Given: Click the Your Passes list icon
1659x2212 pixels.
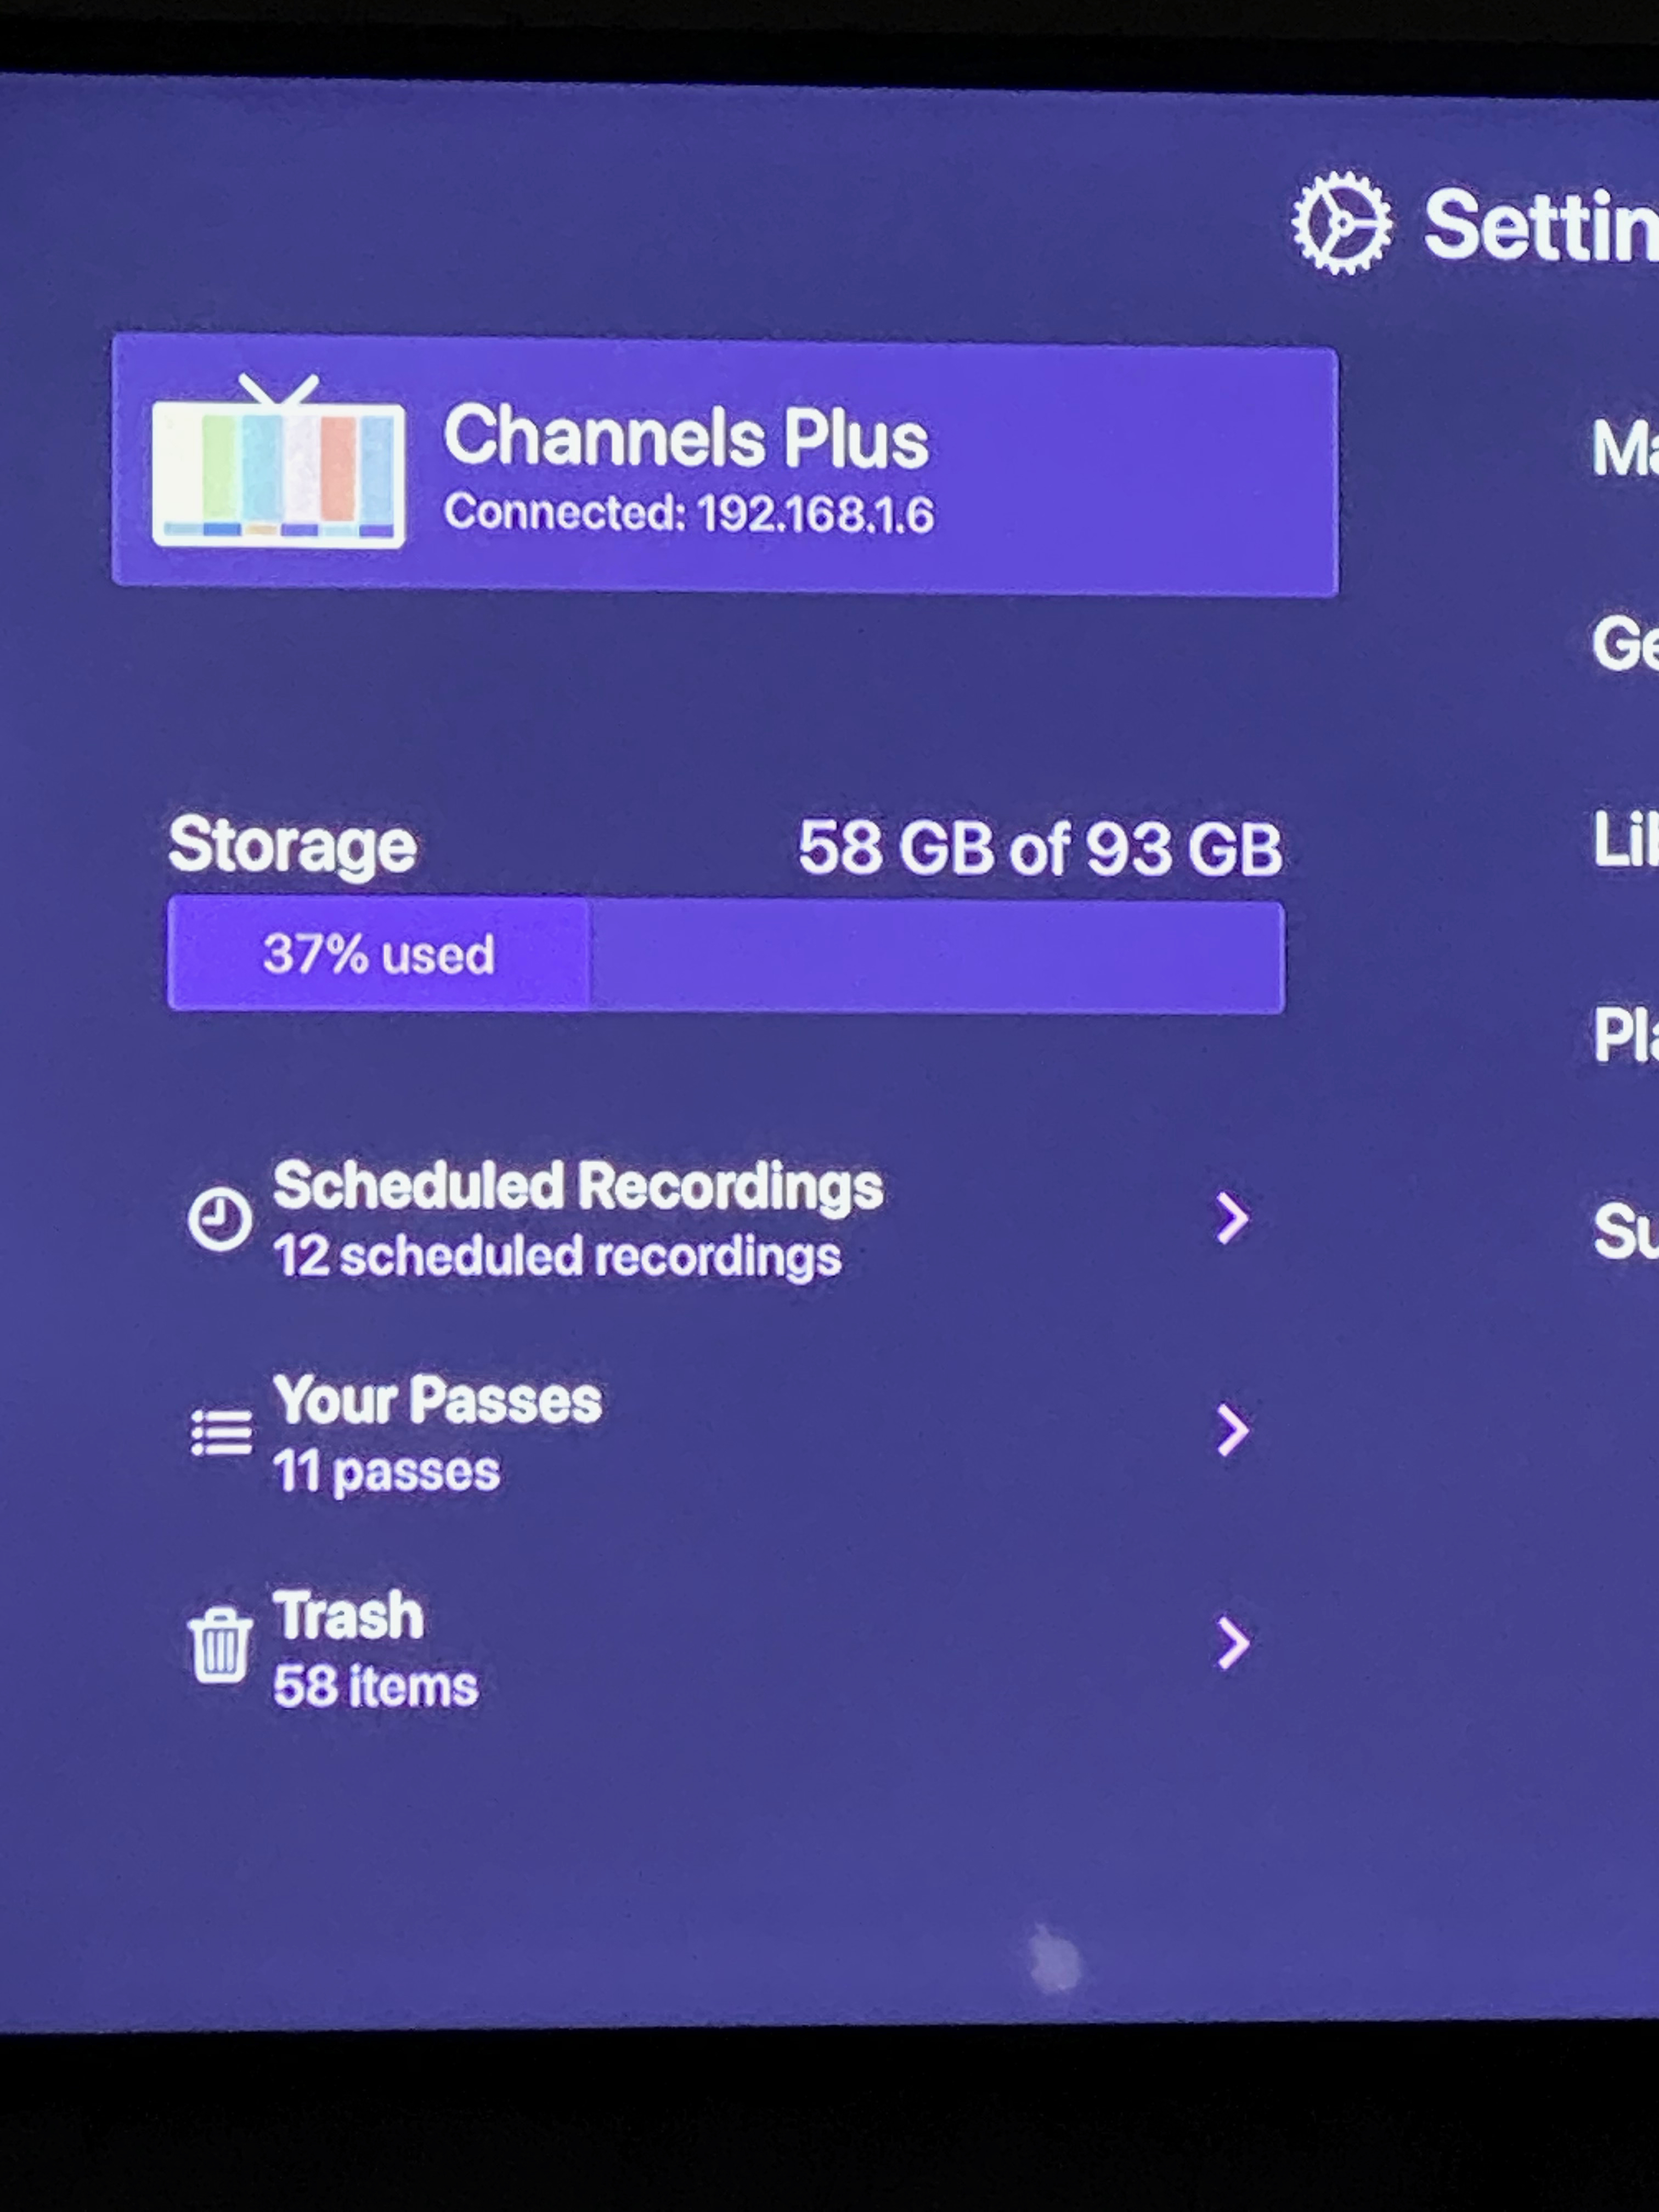Looking at the screenshot, I should tap(221, 1433).
